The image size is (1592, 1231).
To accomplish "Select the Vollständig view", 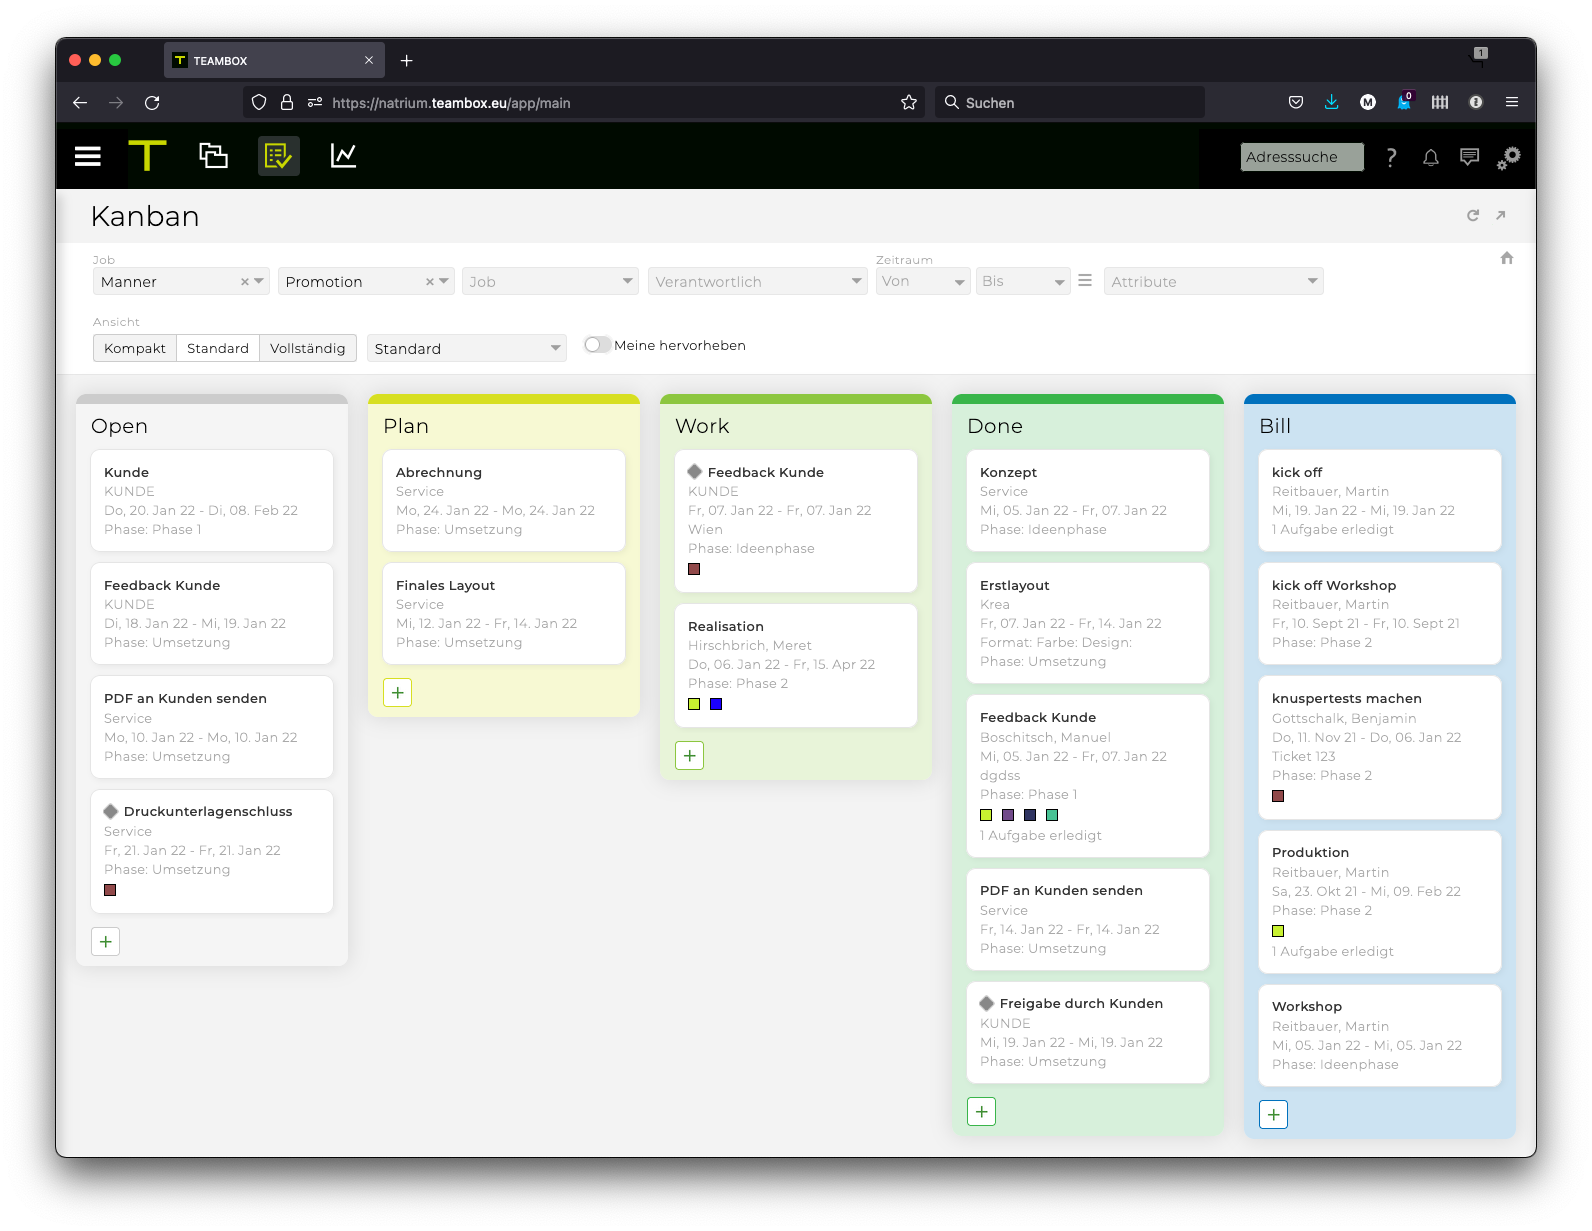I will pyautogui.click(x=308, y=348).
